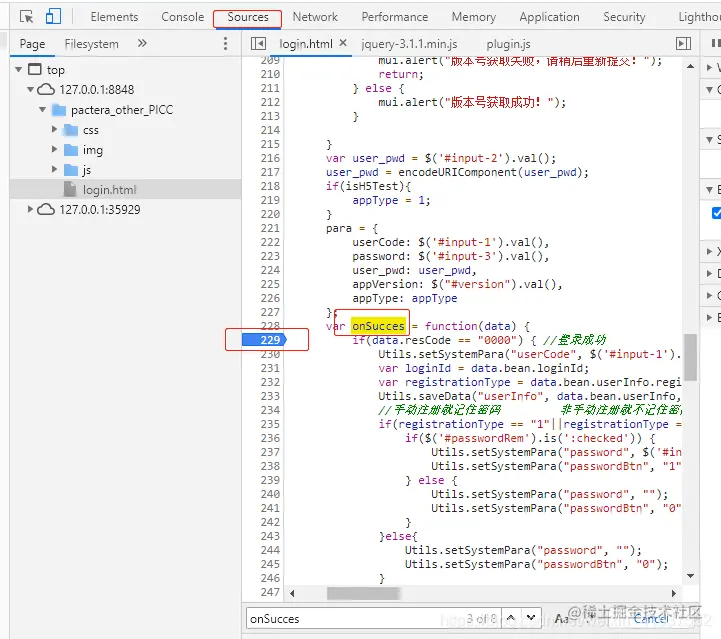Click the login.html file icon in the tree

point(70,189)
